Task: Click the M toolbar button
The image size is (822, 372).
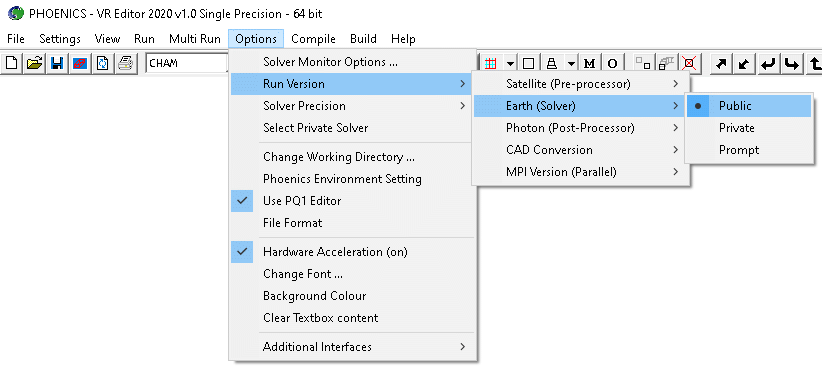Action: click(x=590, y=63)
